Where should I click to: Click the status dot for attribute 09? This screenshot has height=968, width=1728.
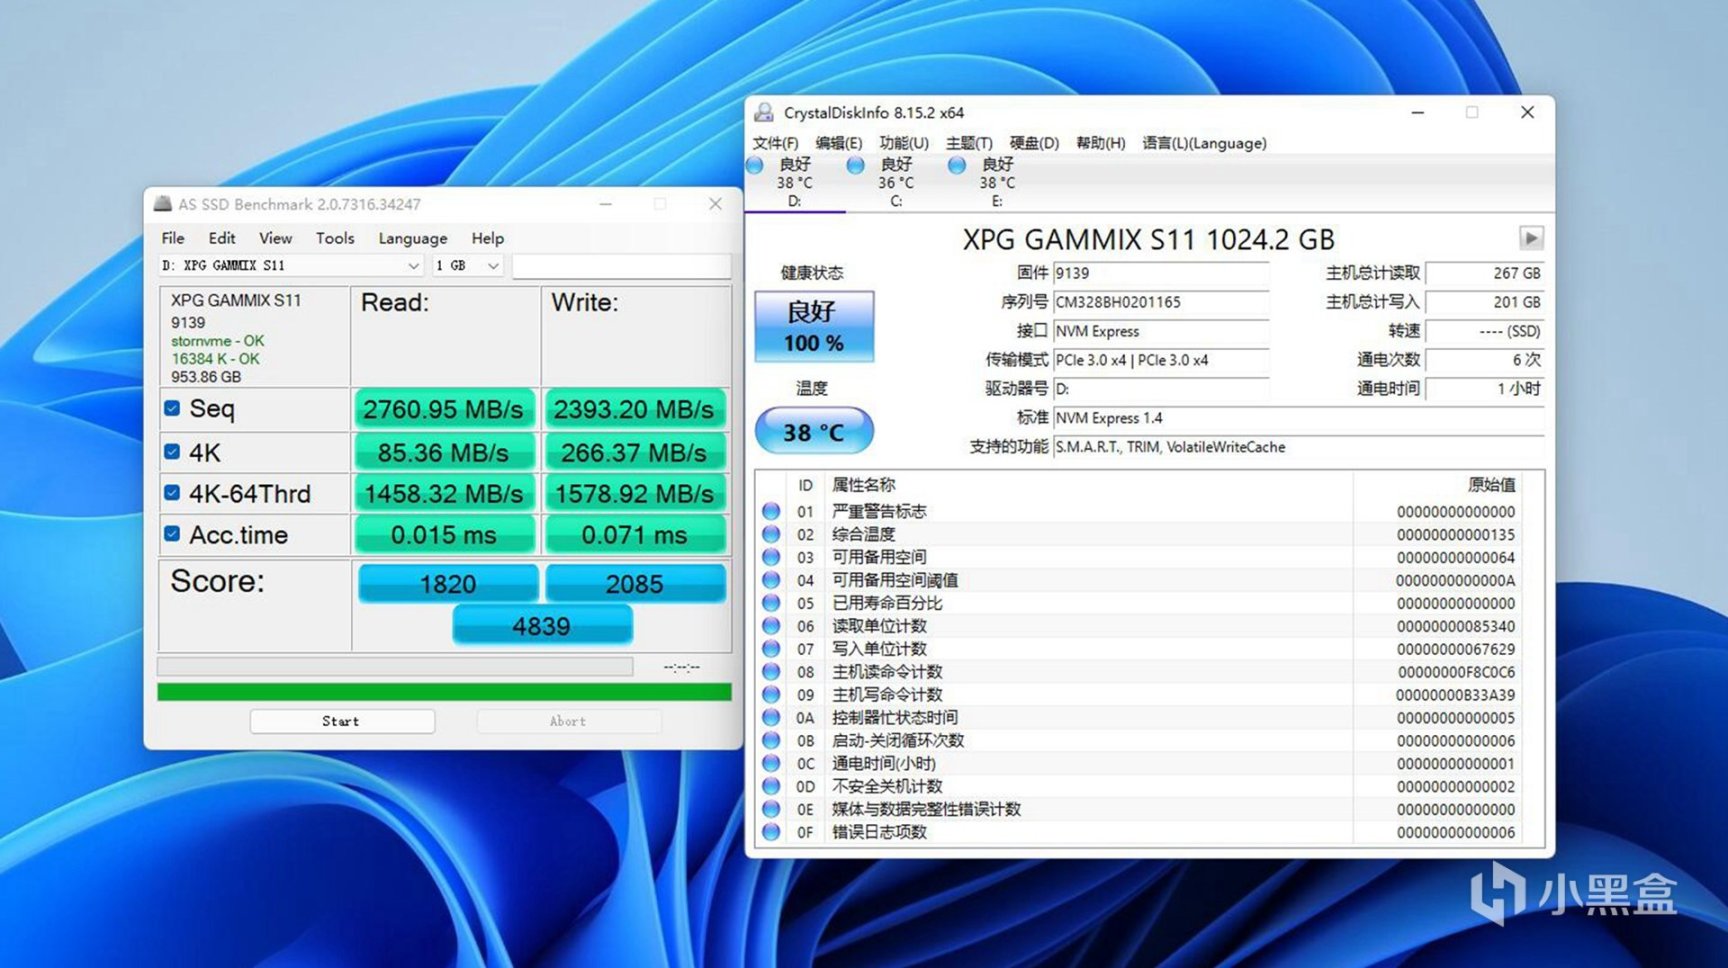coord(771,695)
